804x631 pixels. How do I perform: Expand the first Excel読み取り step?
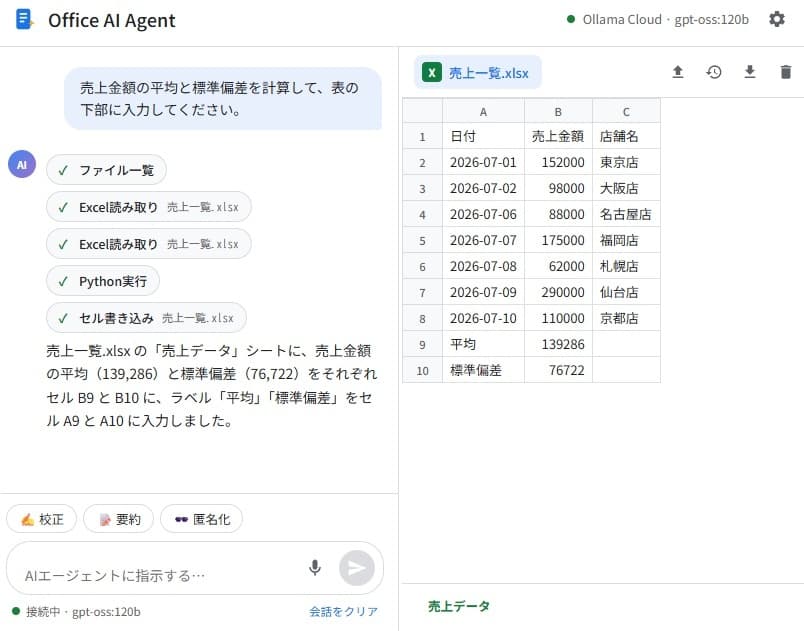(149, 207)
